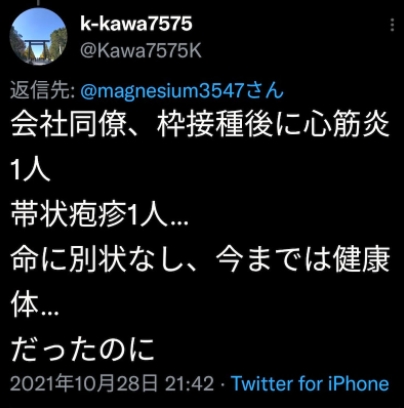The image size is (404, 408).
Task: Open the Twitter for iPhone source link
Action: pos(310,384)
